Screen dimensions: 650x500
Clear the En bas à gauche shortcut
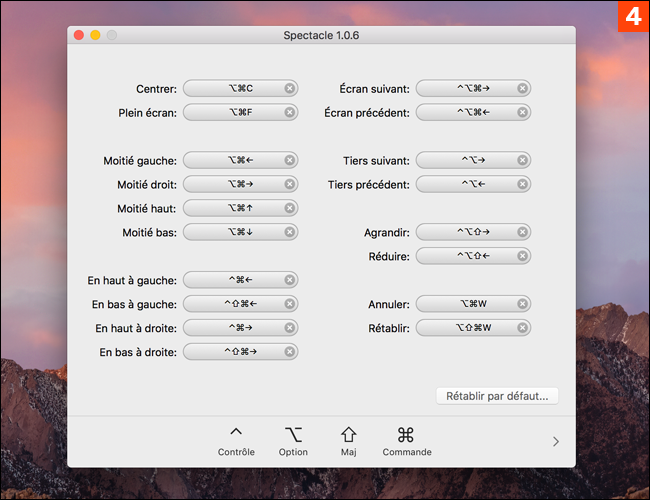coord(290,304)
